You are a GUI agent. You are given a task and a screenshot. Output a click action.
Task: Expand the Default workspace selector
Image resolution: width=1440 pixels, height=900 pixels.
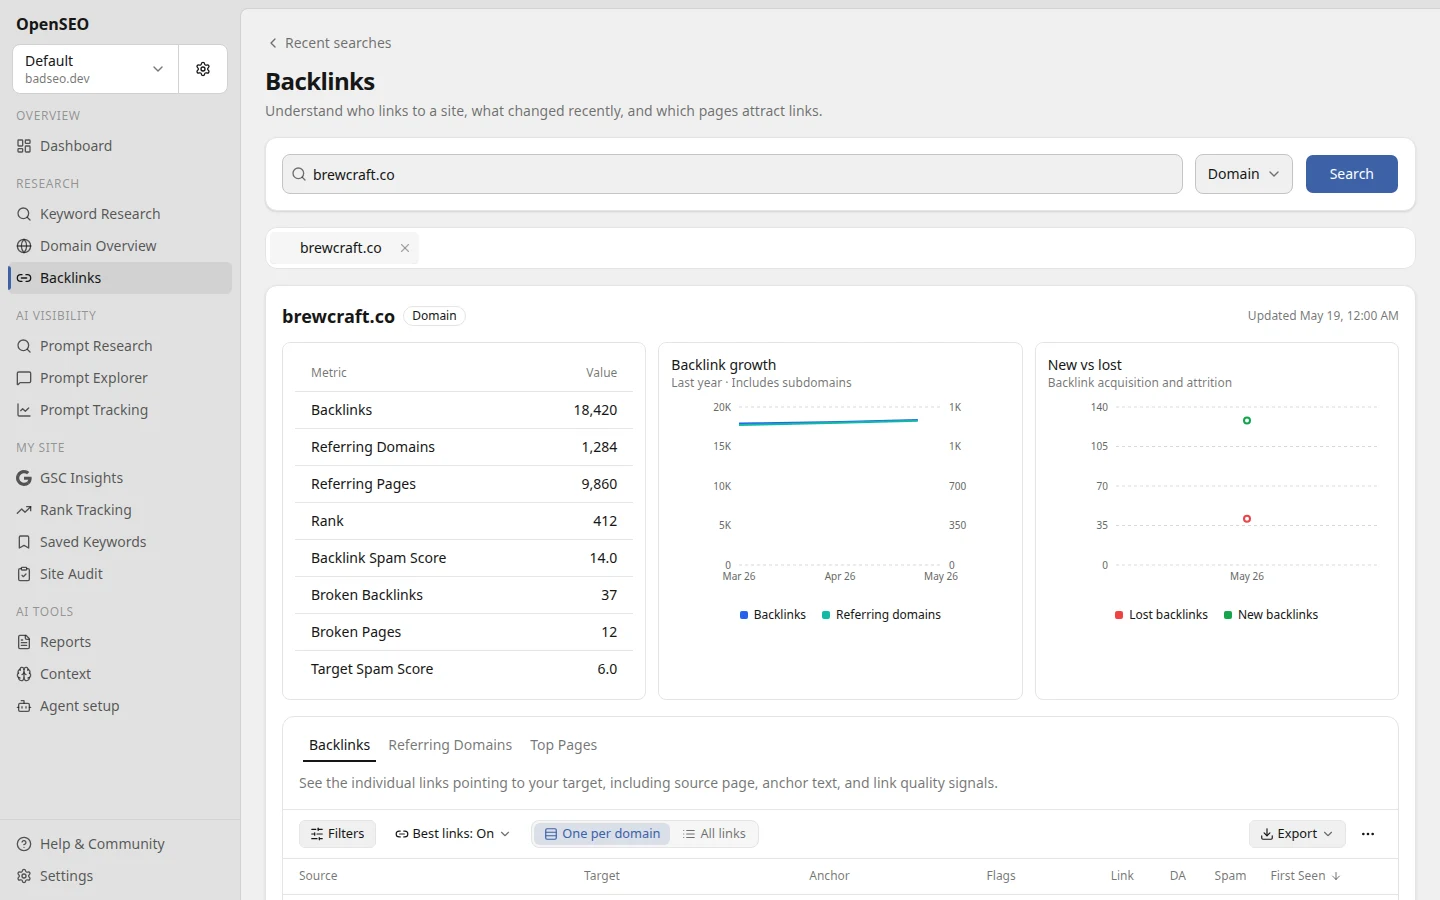pyautogui.click(x=96, y=69)
